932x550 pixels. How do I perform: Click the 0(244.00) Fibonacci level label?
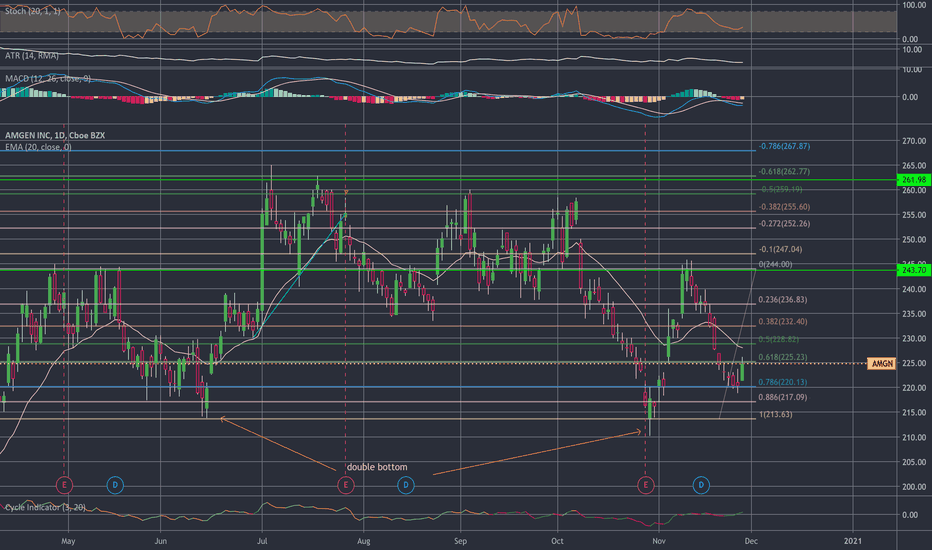coord(775,265)
